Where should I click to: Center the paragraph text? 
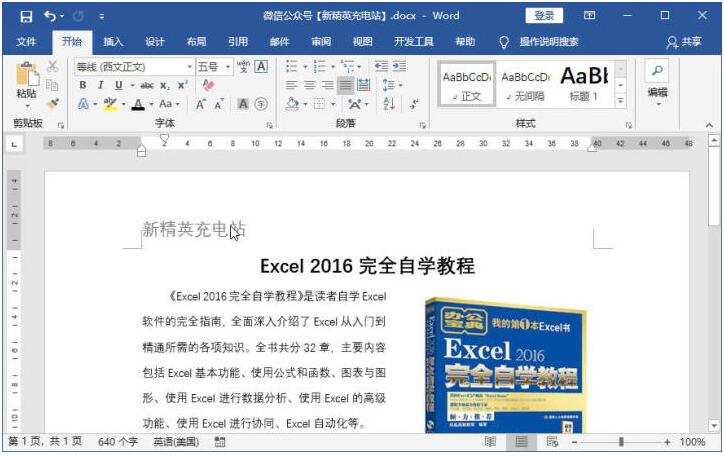309,85
